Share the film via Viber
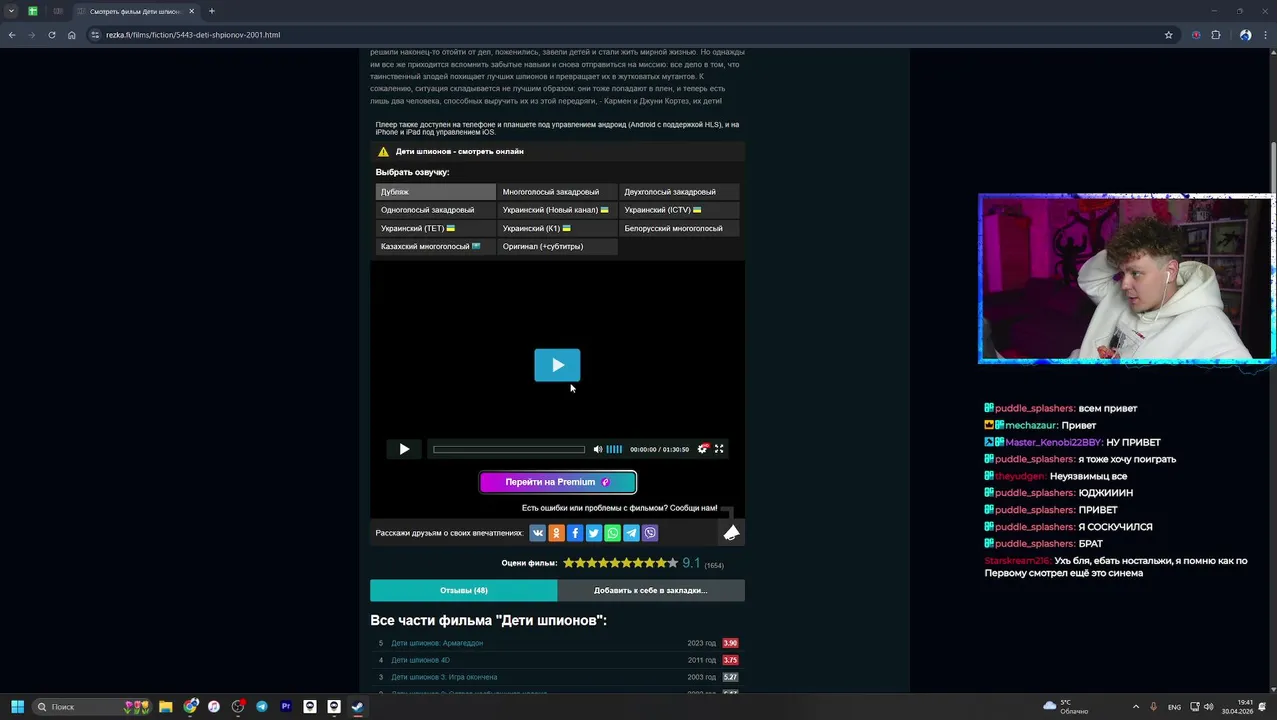Screen dimensions: 1277x720 coord(650,533)
